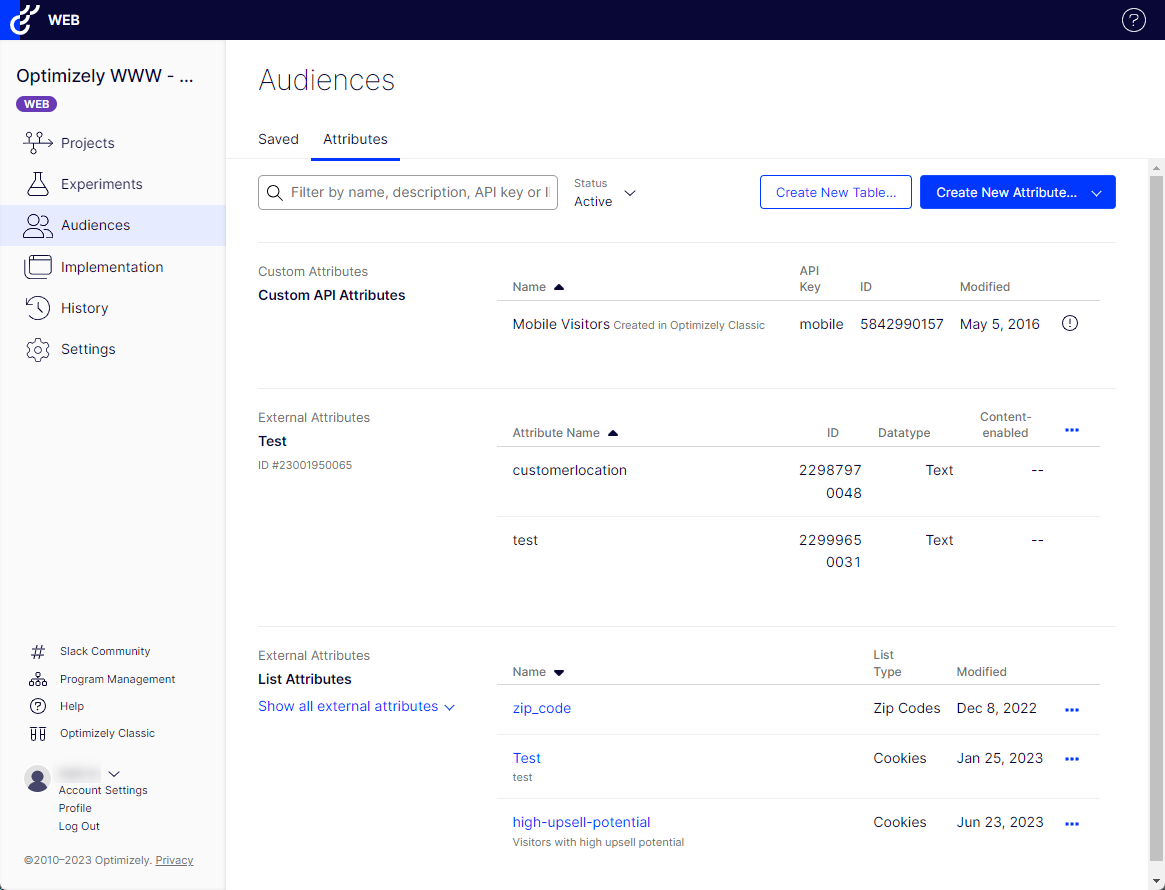Click the Log Out link
The height and width of the screenshot is (890, 1165).
click(79, 826)
